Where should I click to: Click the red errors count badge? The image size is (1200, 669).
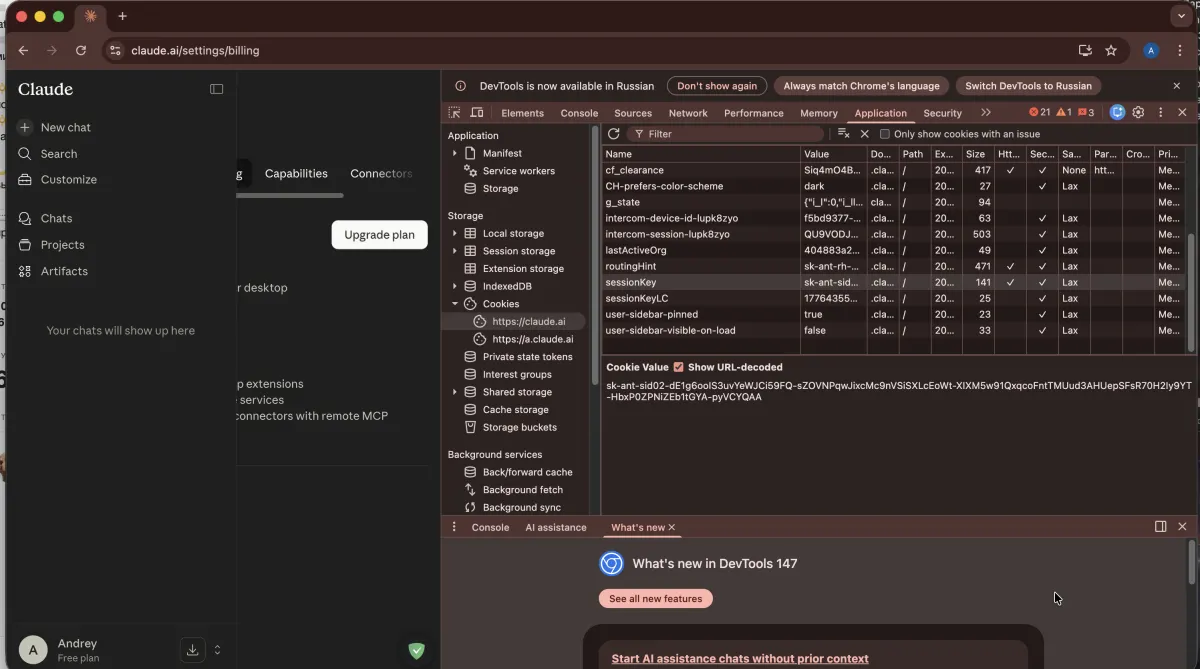pos(1040,113)
